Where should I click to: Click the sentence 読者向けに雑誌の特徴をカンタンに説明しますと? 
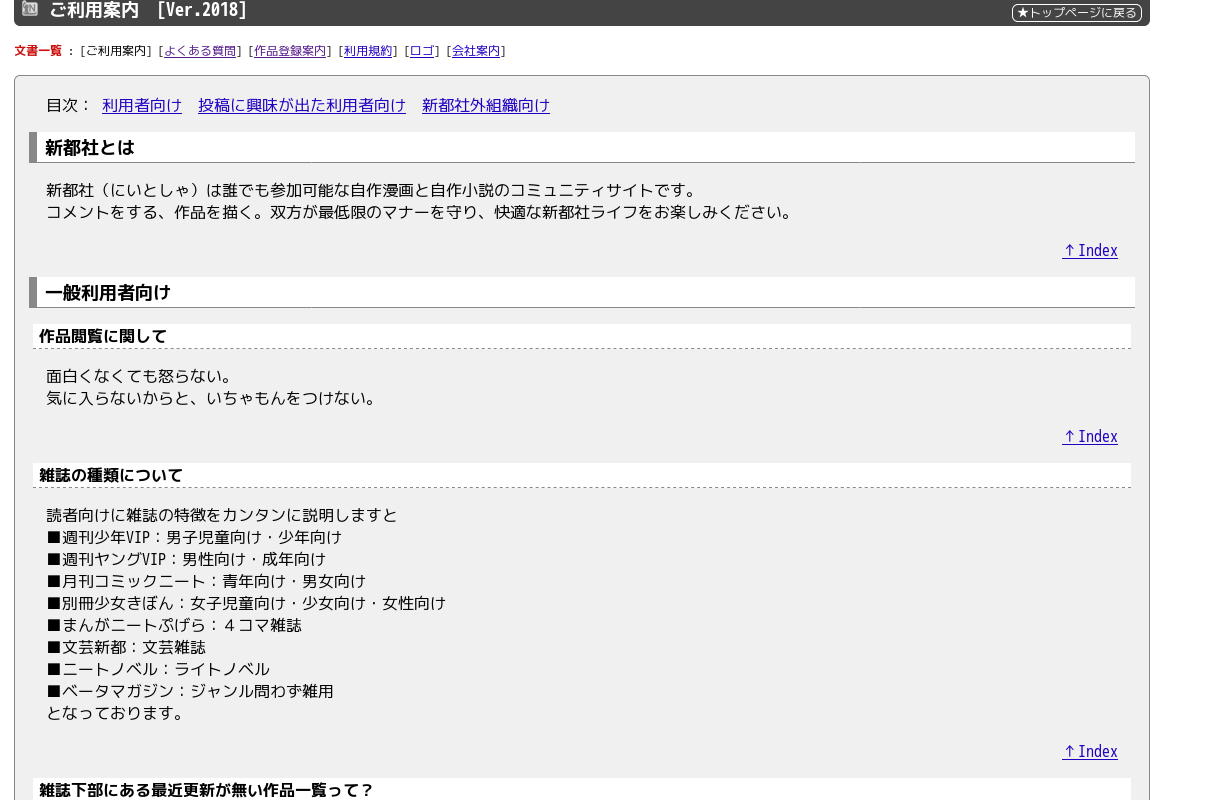pyautogui.click(x=222, y=516)
